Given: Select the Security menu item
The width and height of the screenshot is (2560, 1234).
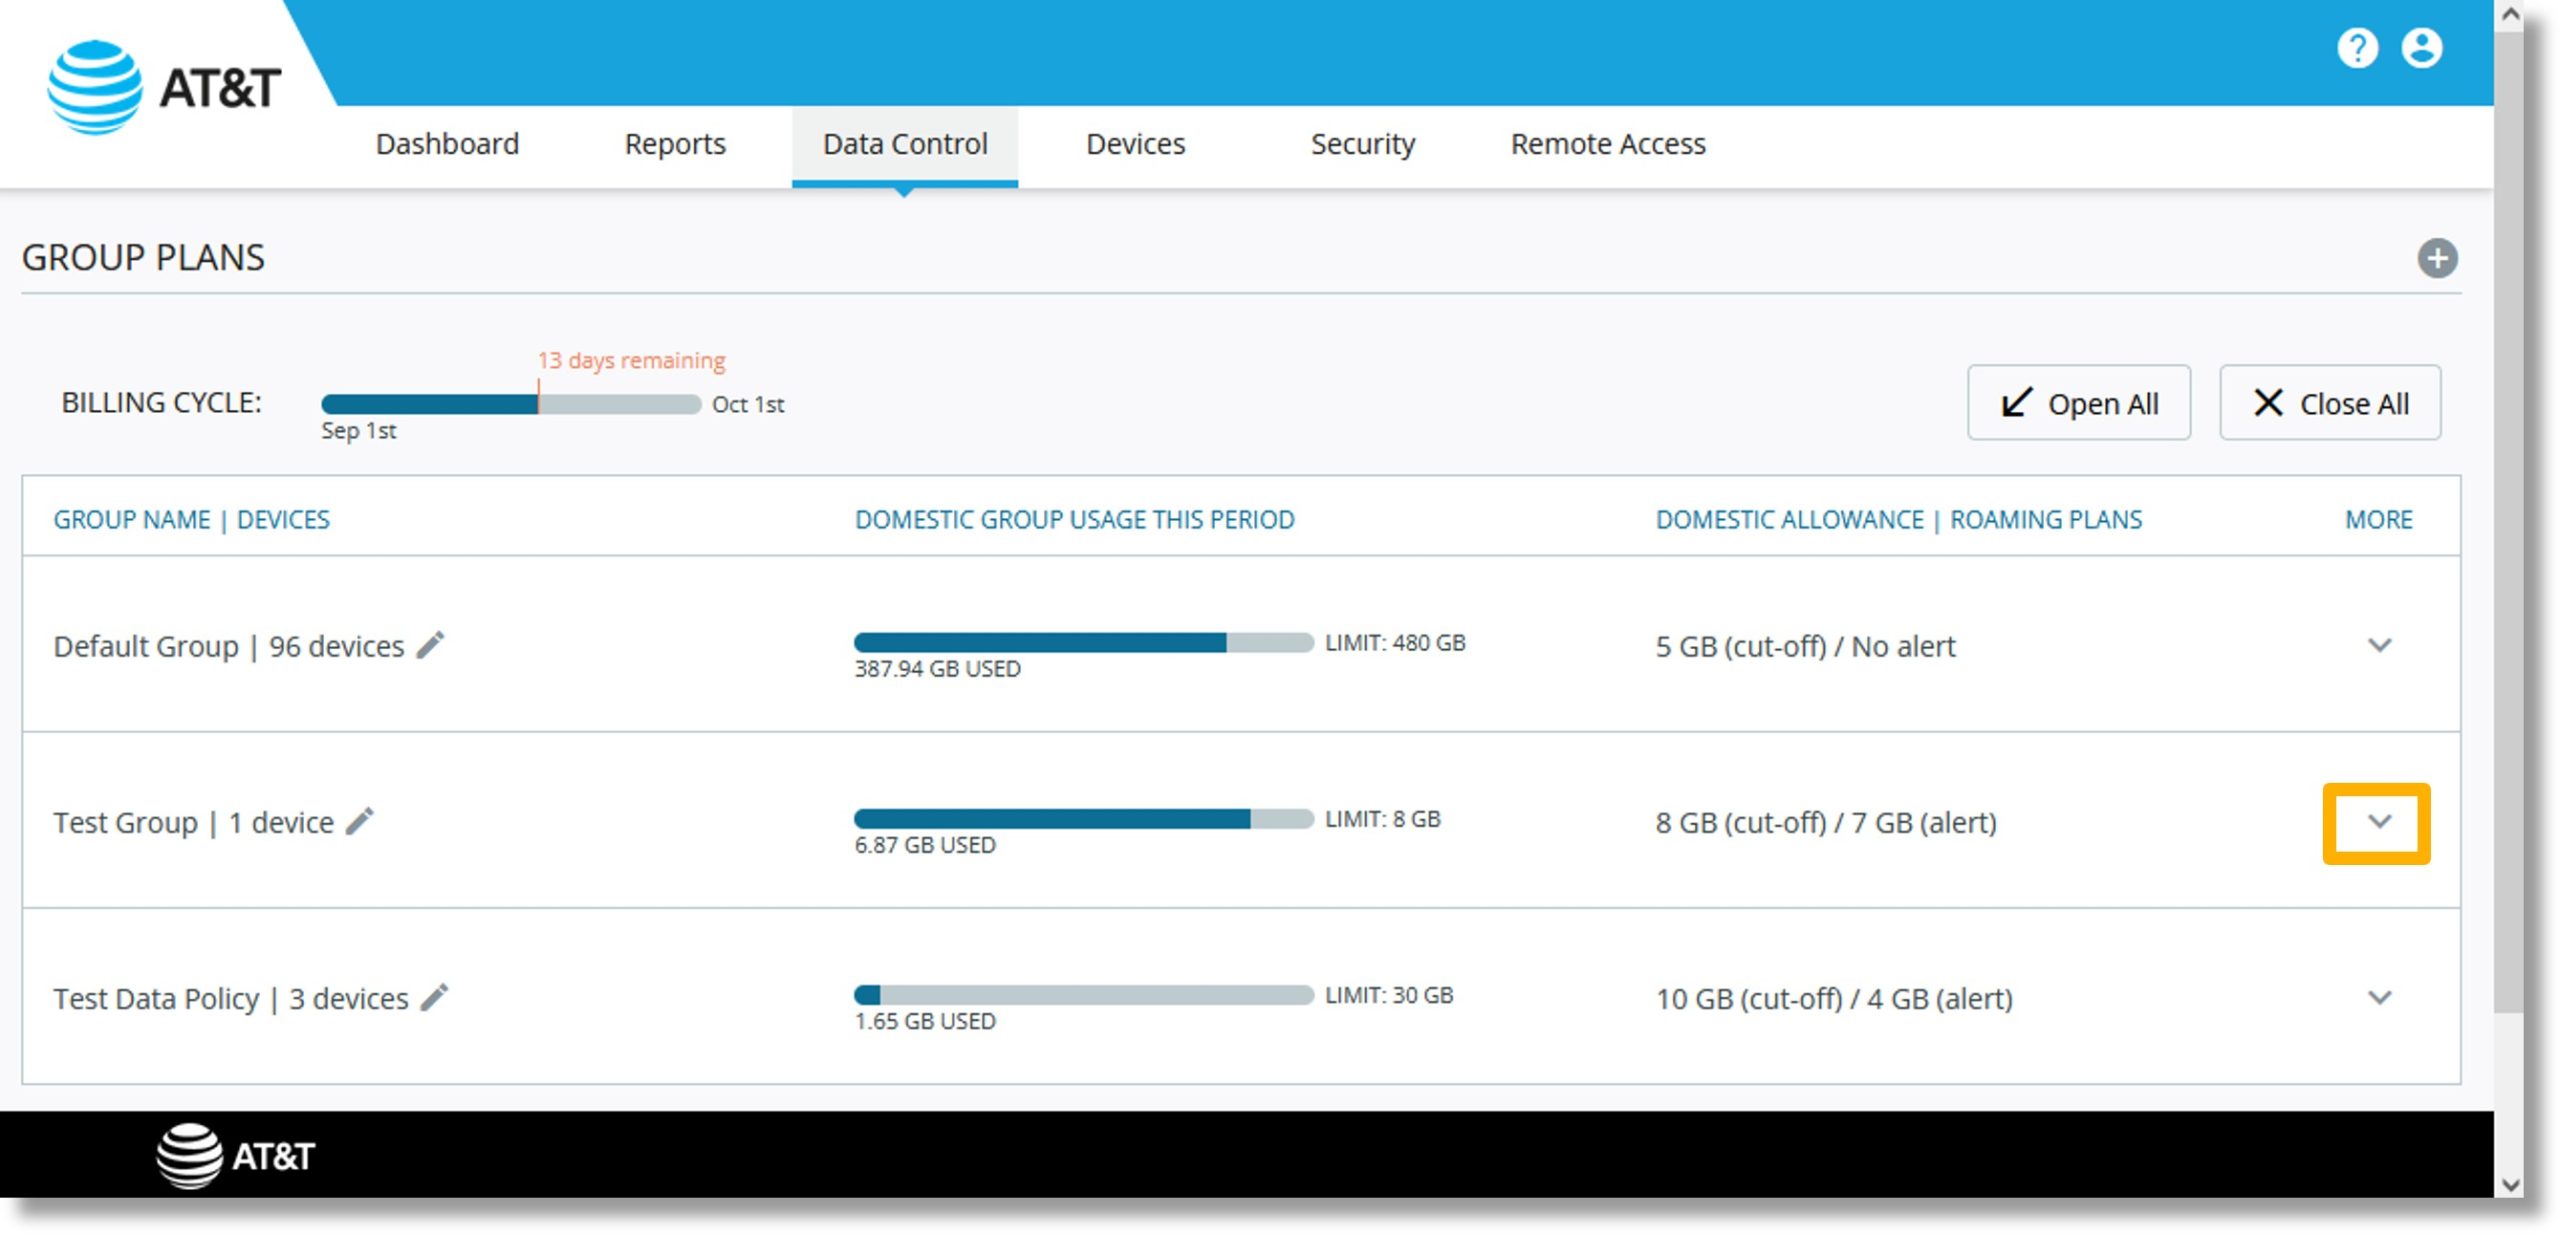Looking at the screenshot, I should pyautogui.click(x=1362, y=144).
